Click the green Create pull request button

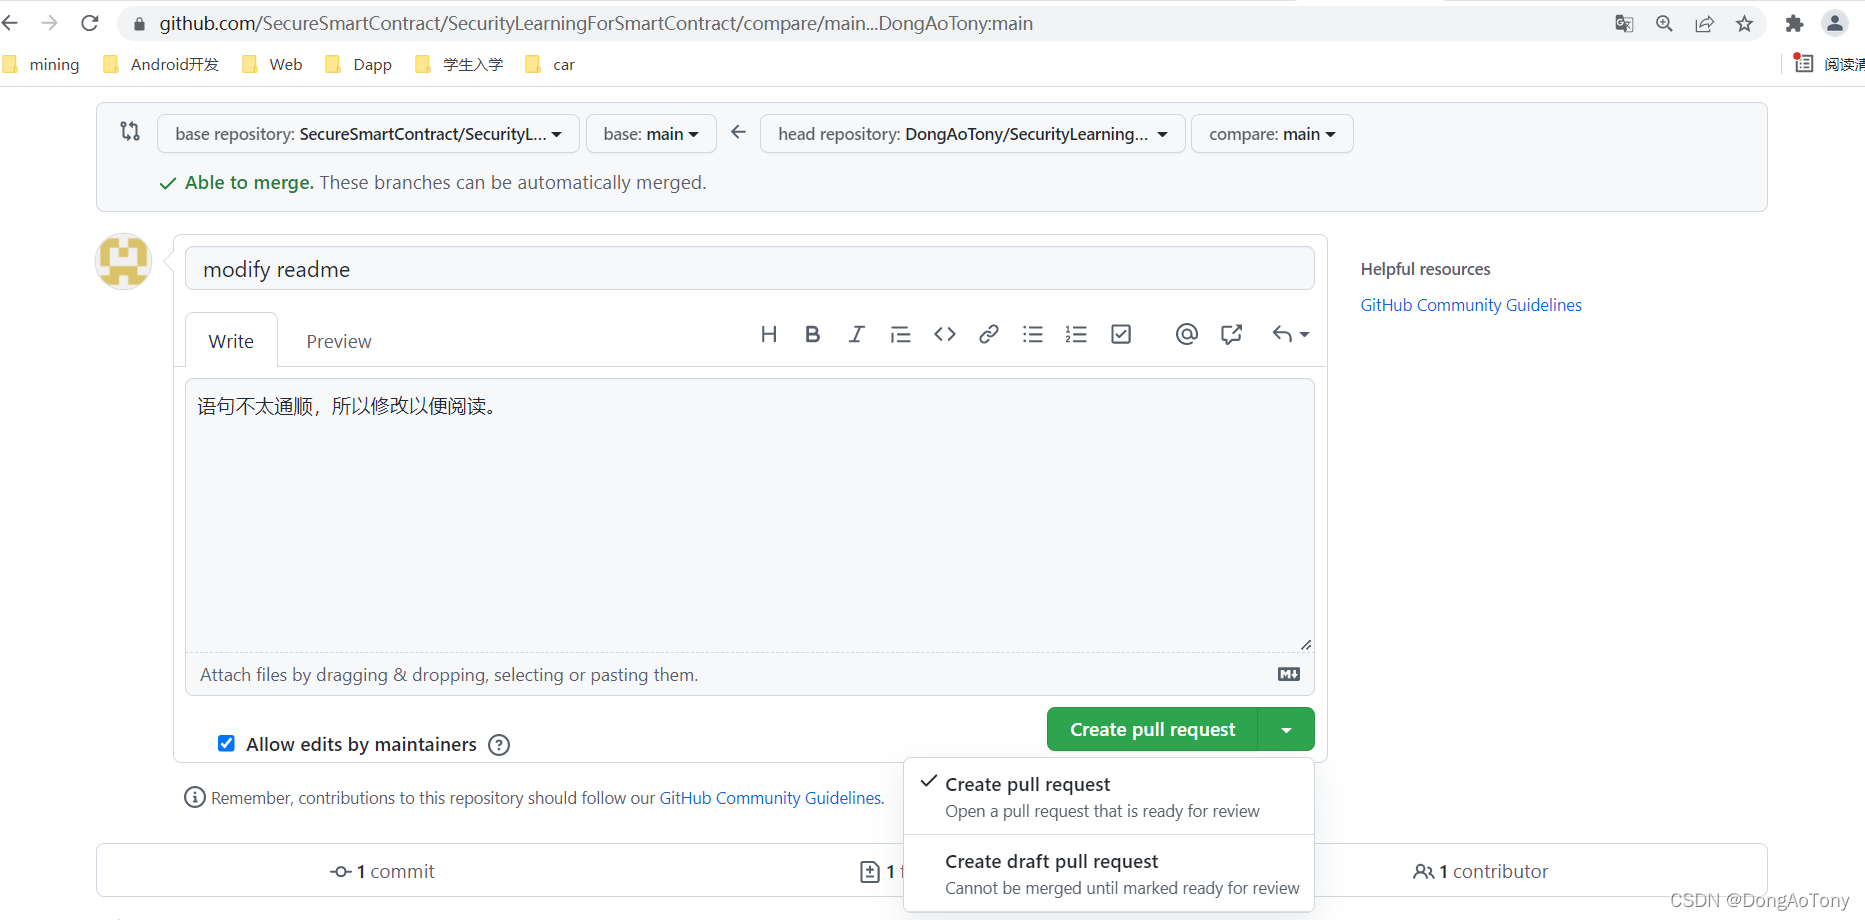pos(1152,730)
